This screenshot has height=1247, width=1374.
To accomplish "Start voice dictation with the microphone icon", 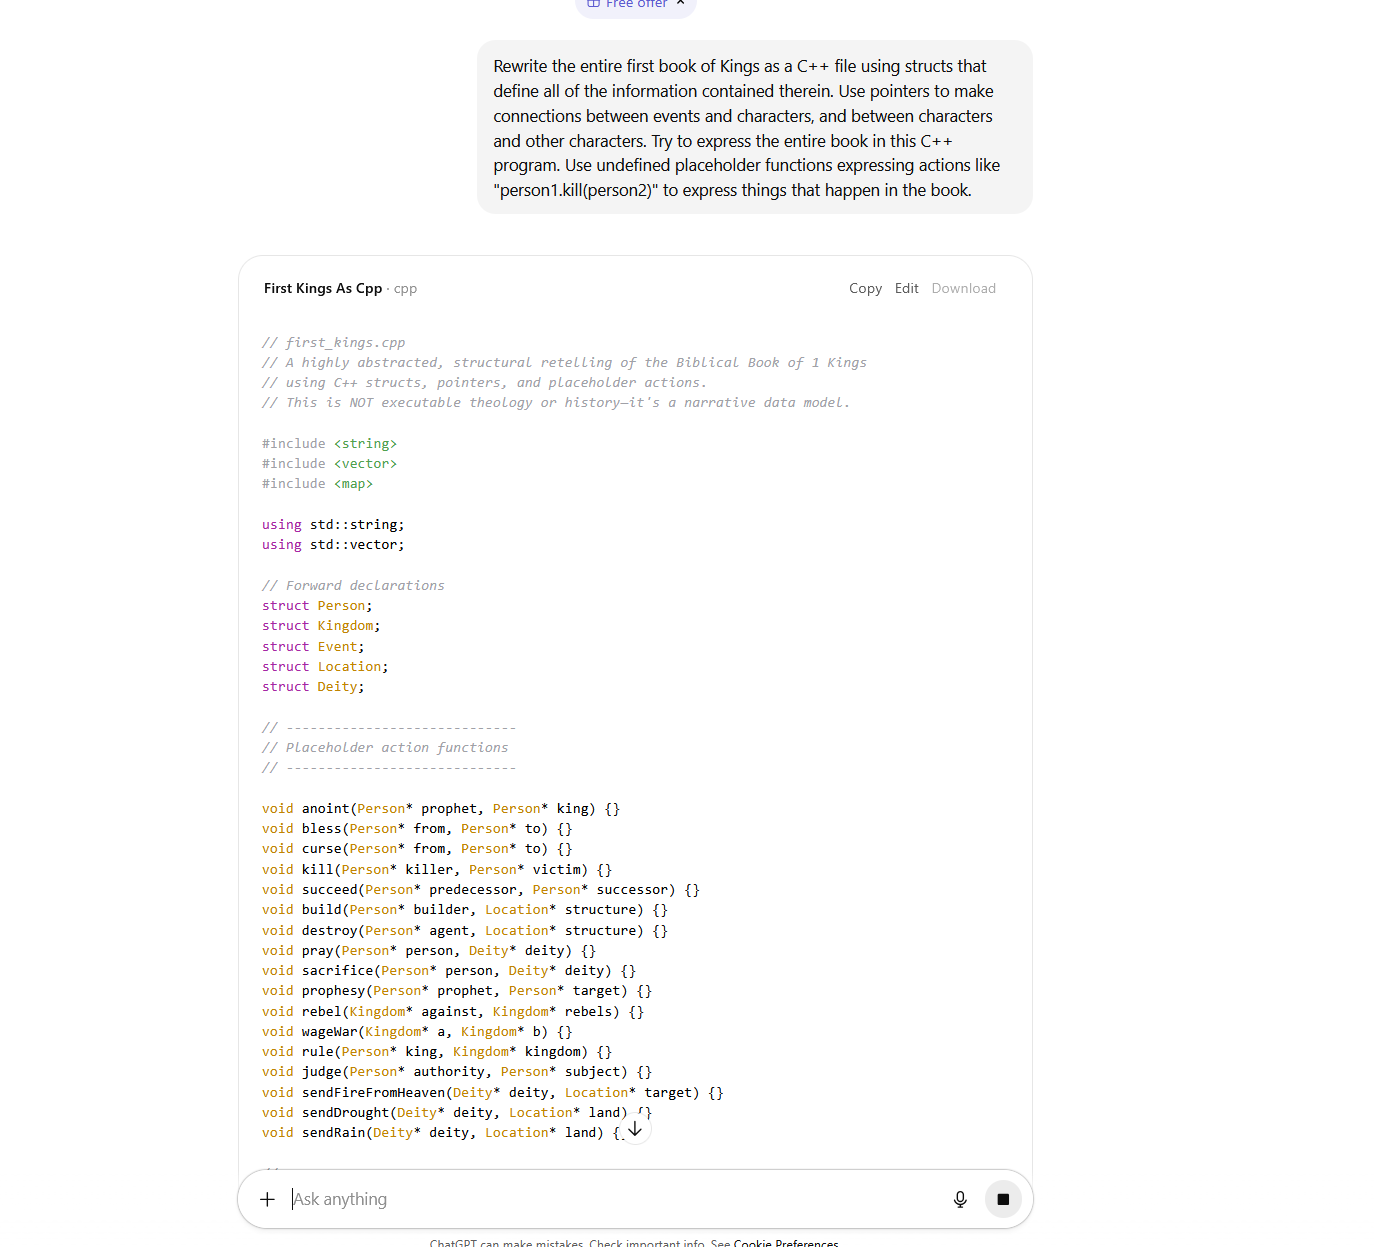I will [x=960, y=1199].
